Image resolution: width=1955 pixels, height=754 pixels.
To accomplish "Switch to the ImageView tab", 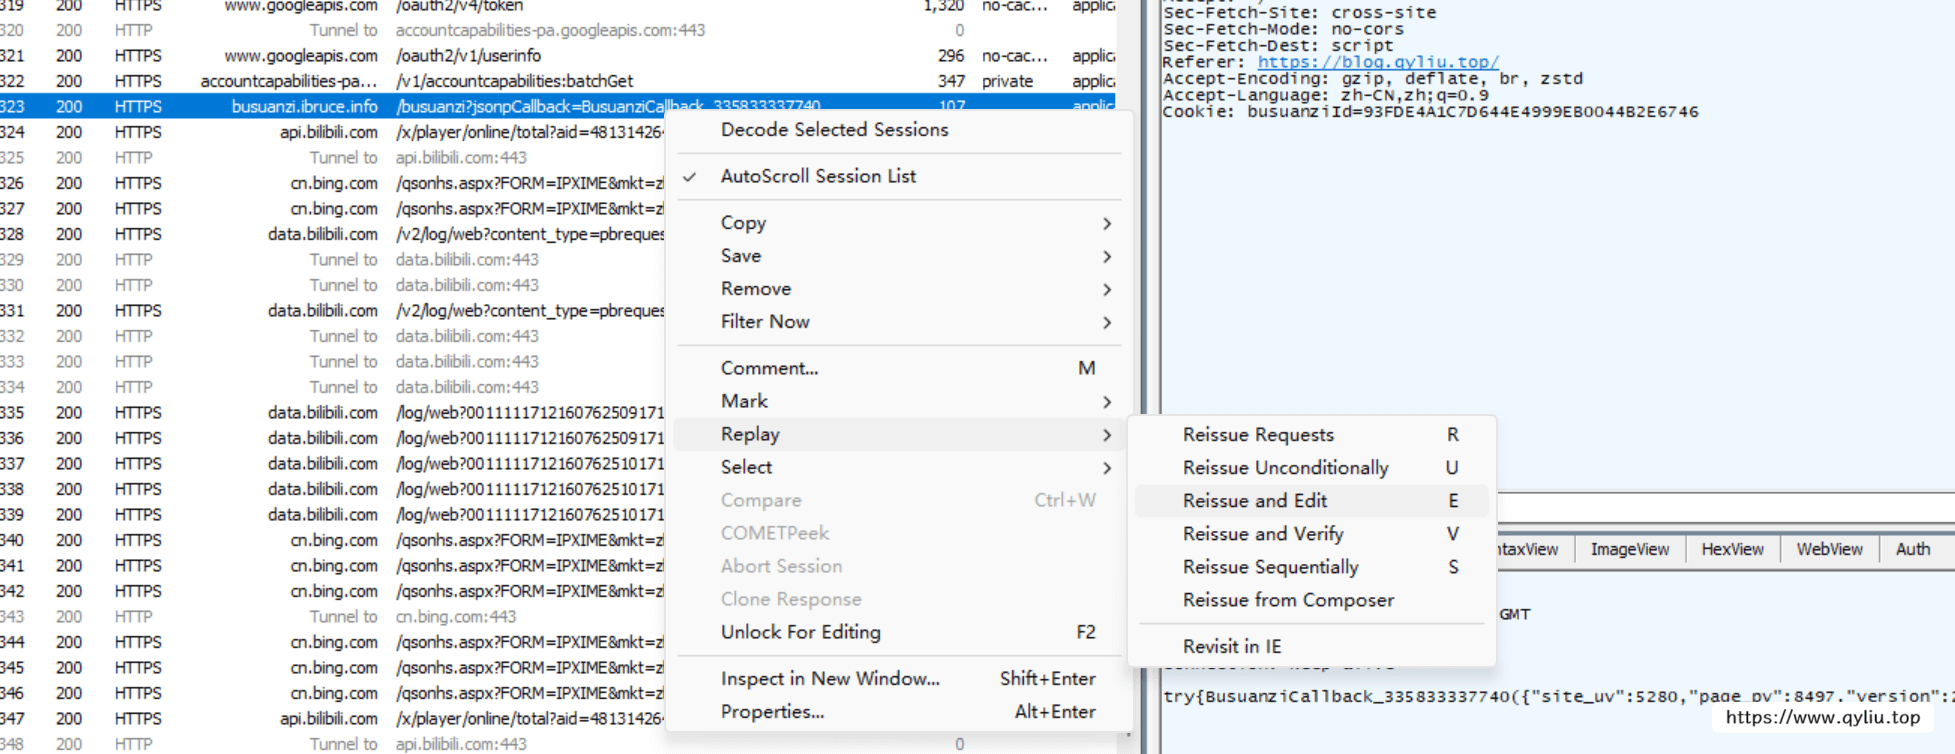I will (x=1629, y=550).
